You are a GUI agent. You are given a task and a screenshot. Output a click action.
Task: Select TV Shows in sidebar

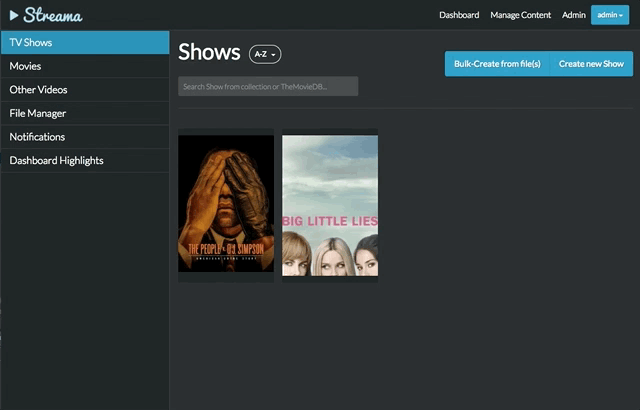click(85, 42)
